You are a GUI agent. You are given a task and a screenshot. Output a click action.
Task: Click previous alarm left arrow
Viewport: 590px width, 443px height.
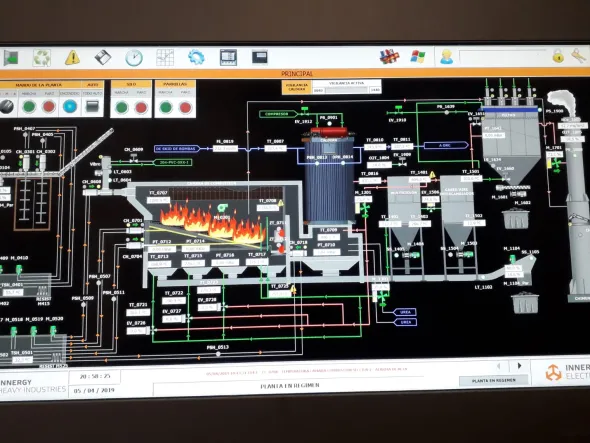499,366
